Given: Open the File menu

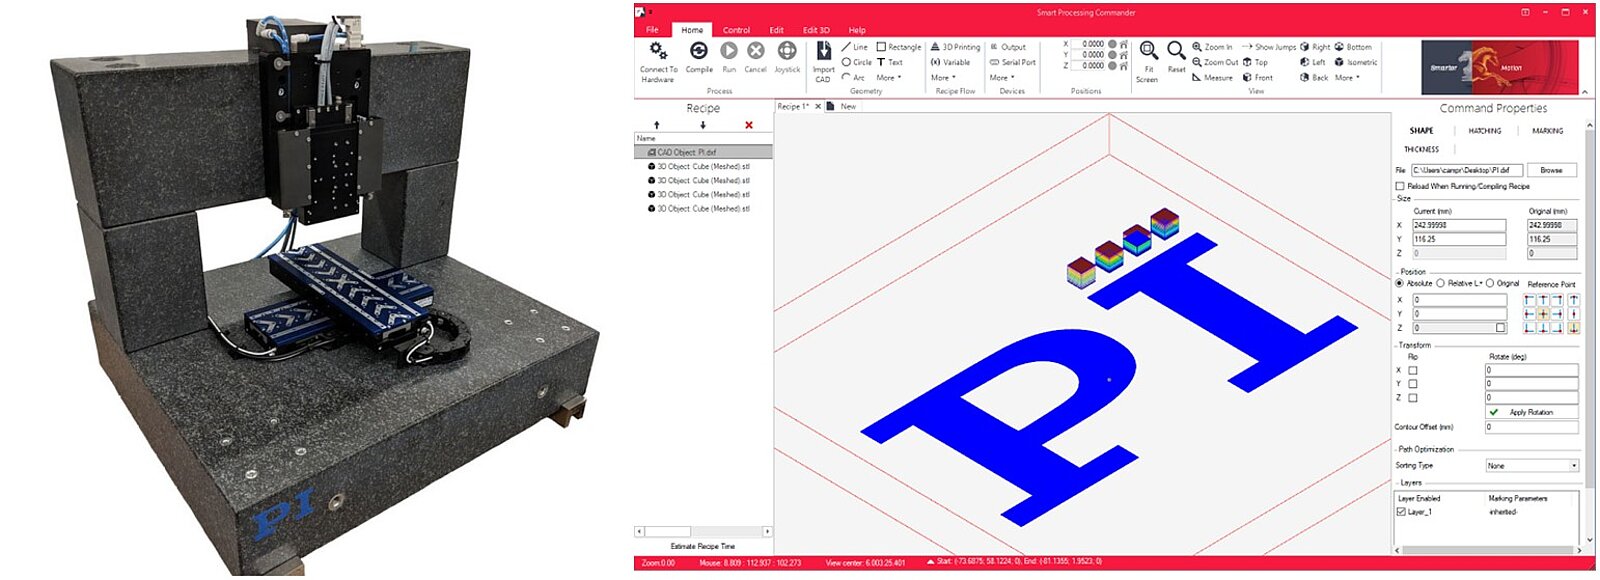Looking at the screenshot, I should [652, 30].
